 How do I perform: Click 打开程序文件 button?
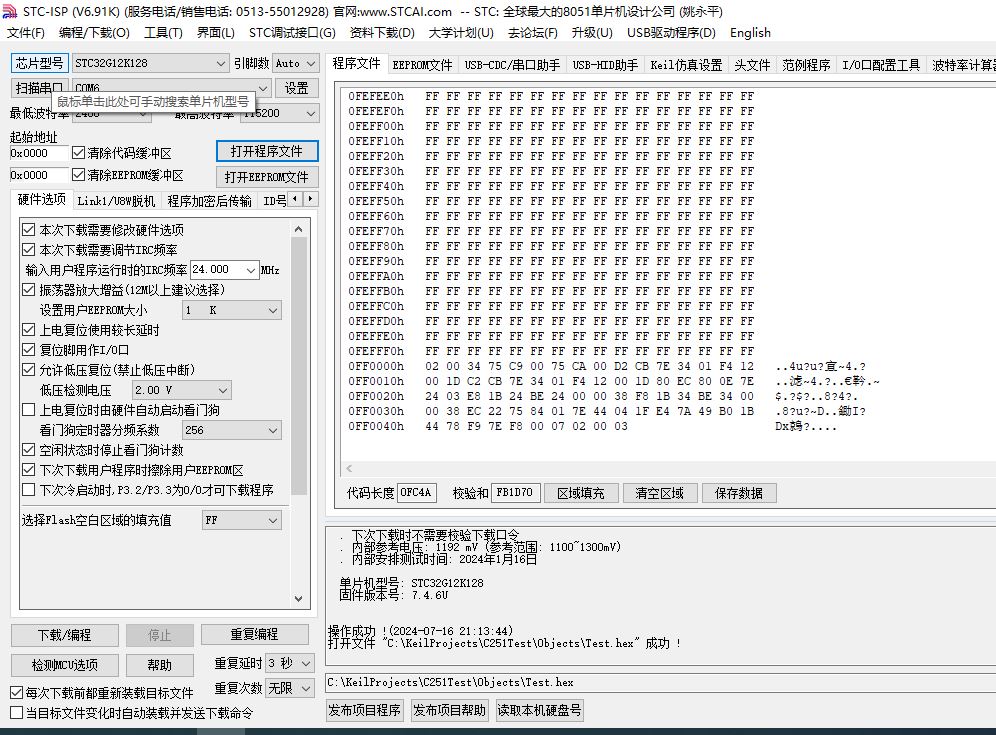click(x=267, y=151)
